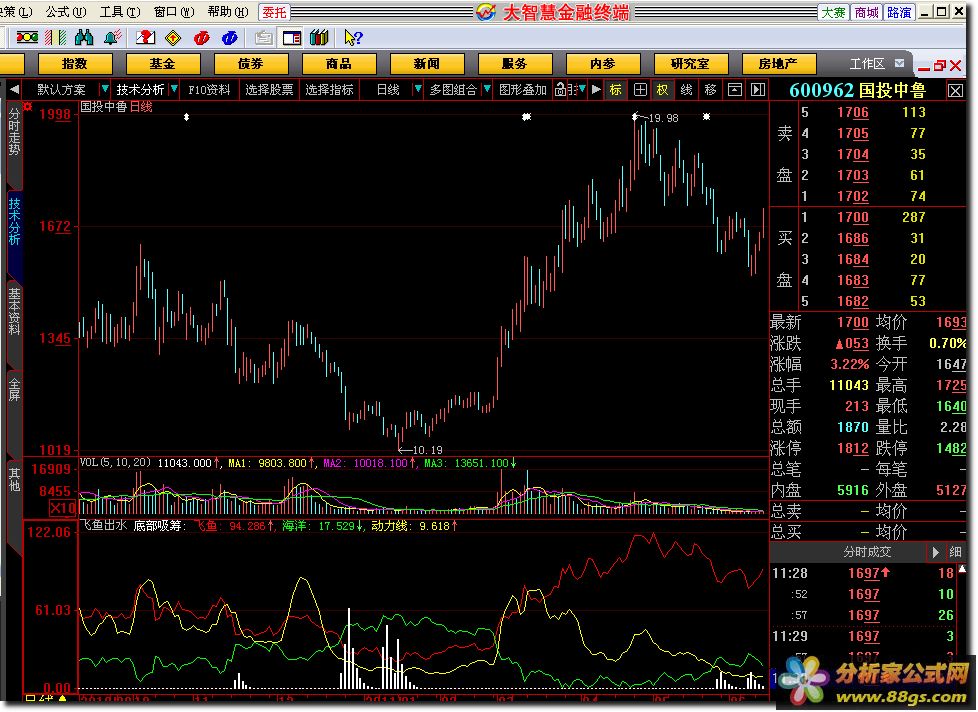Close the 600962 quote panel X box
Image resolution: width=978 pixels, height=712 pixels.
click(955, 91)
